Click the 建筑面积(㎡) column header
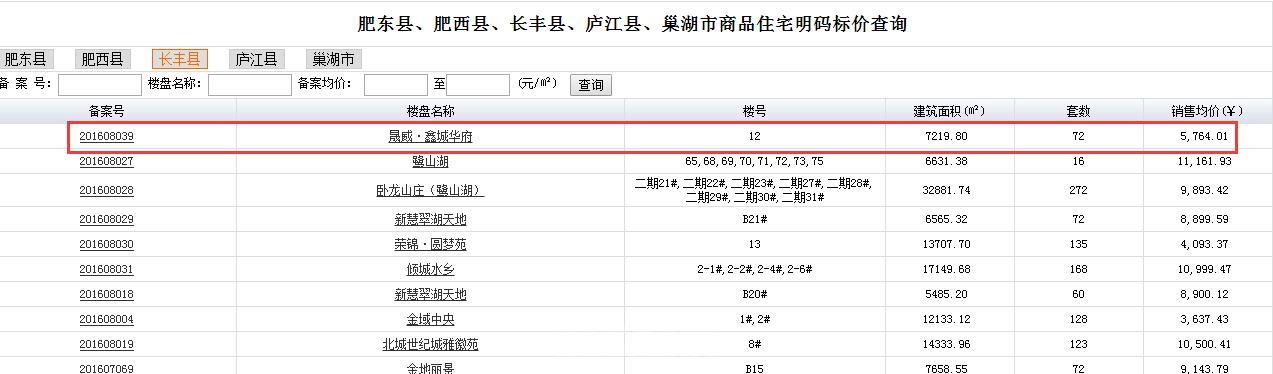 (949, 111)
